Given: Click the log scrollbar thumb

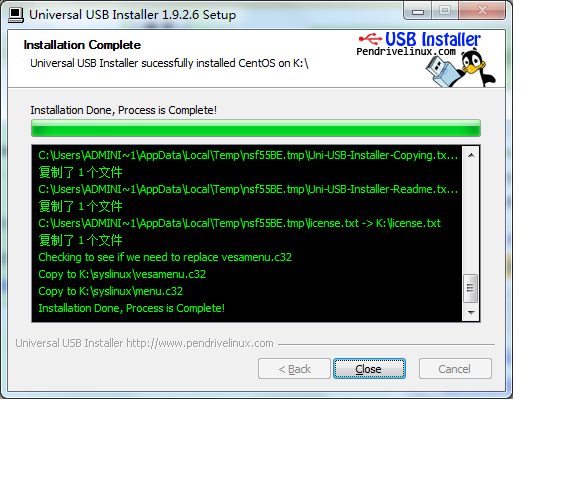Looking at the screenshot, I should coord(471,288).
